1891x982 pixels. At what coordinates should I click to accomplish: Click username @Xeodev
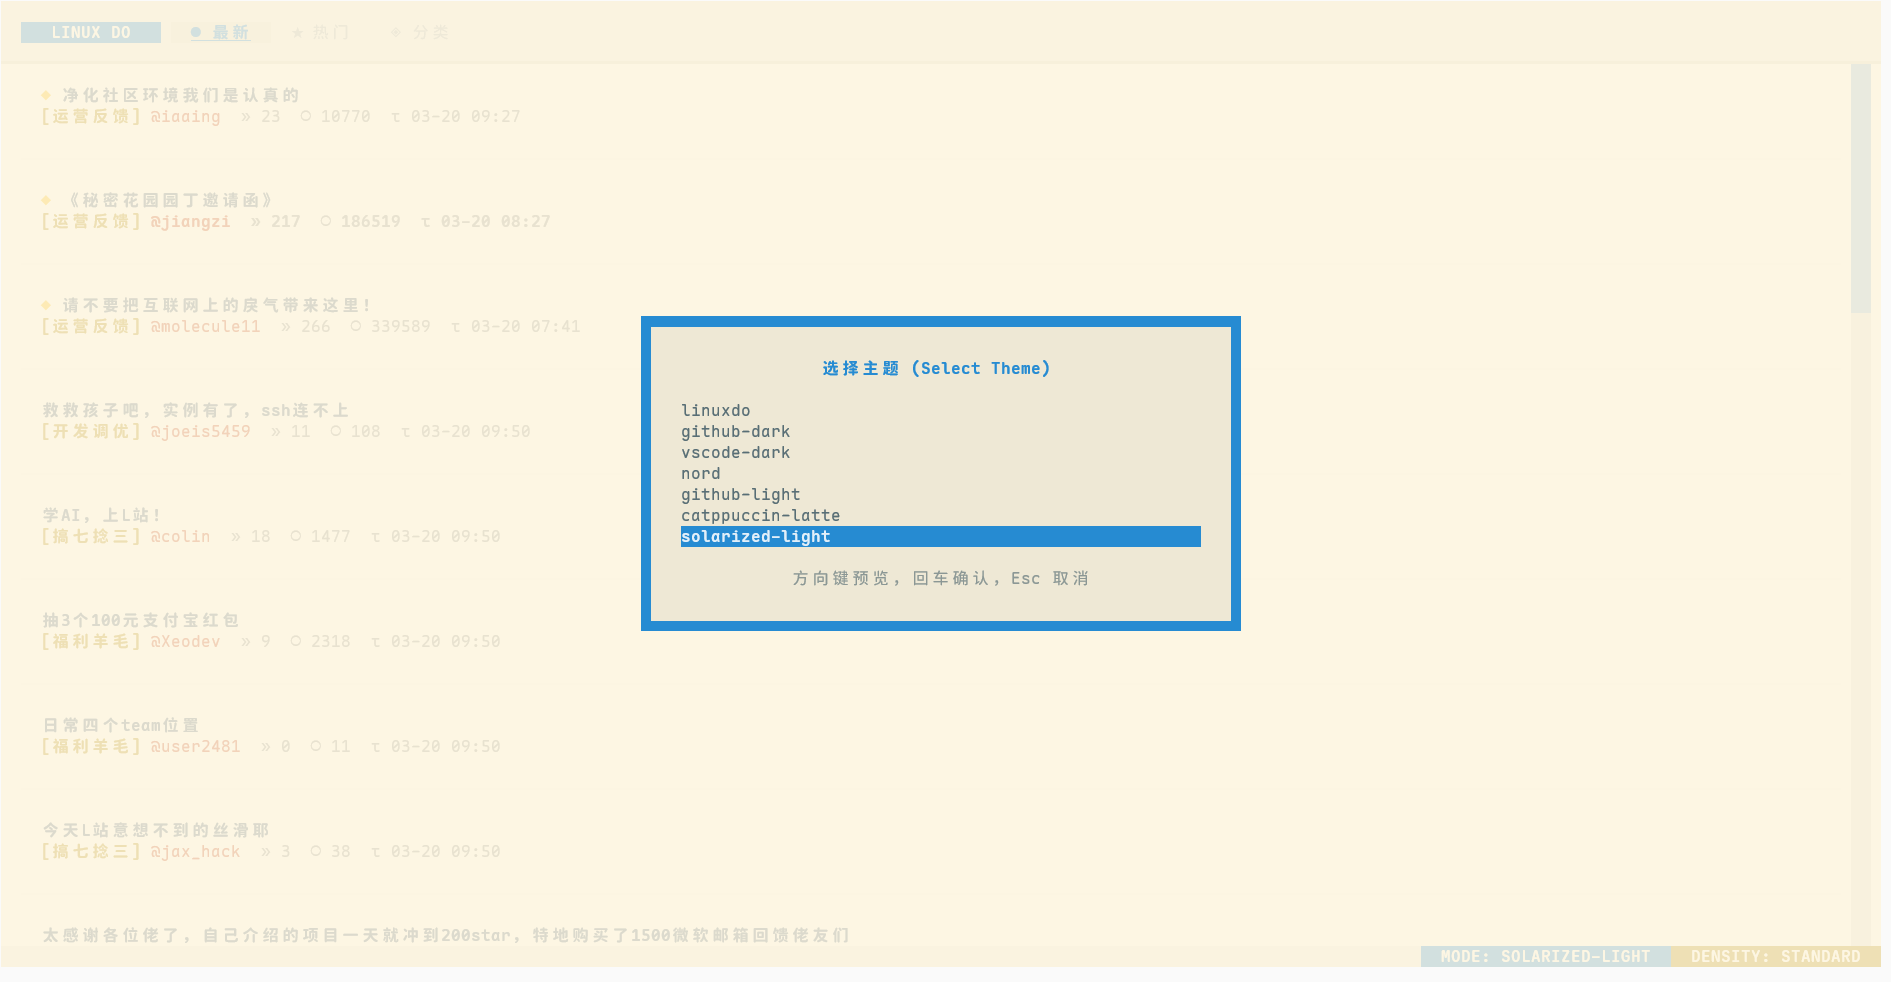point(186,641)
